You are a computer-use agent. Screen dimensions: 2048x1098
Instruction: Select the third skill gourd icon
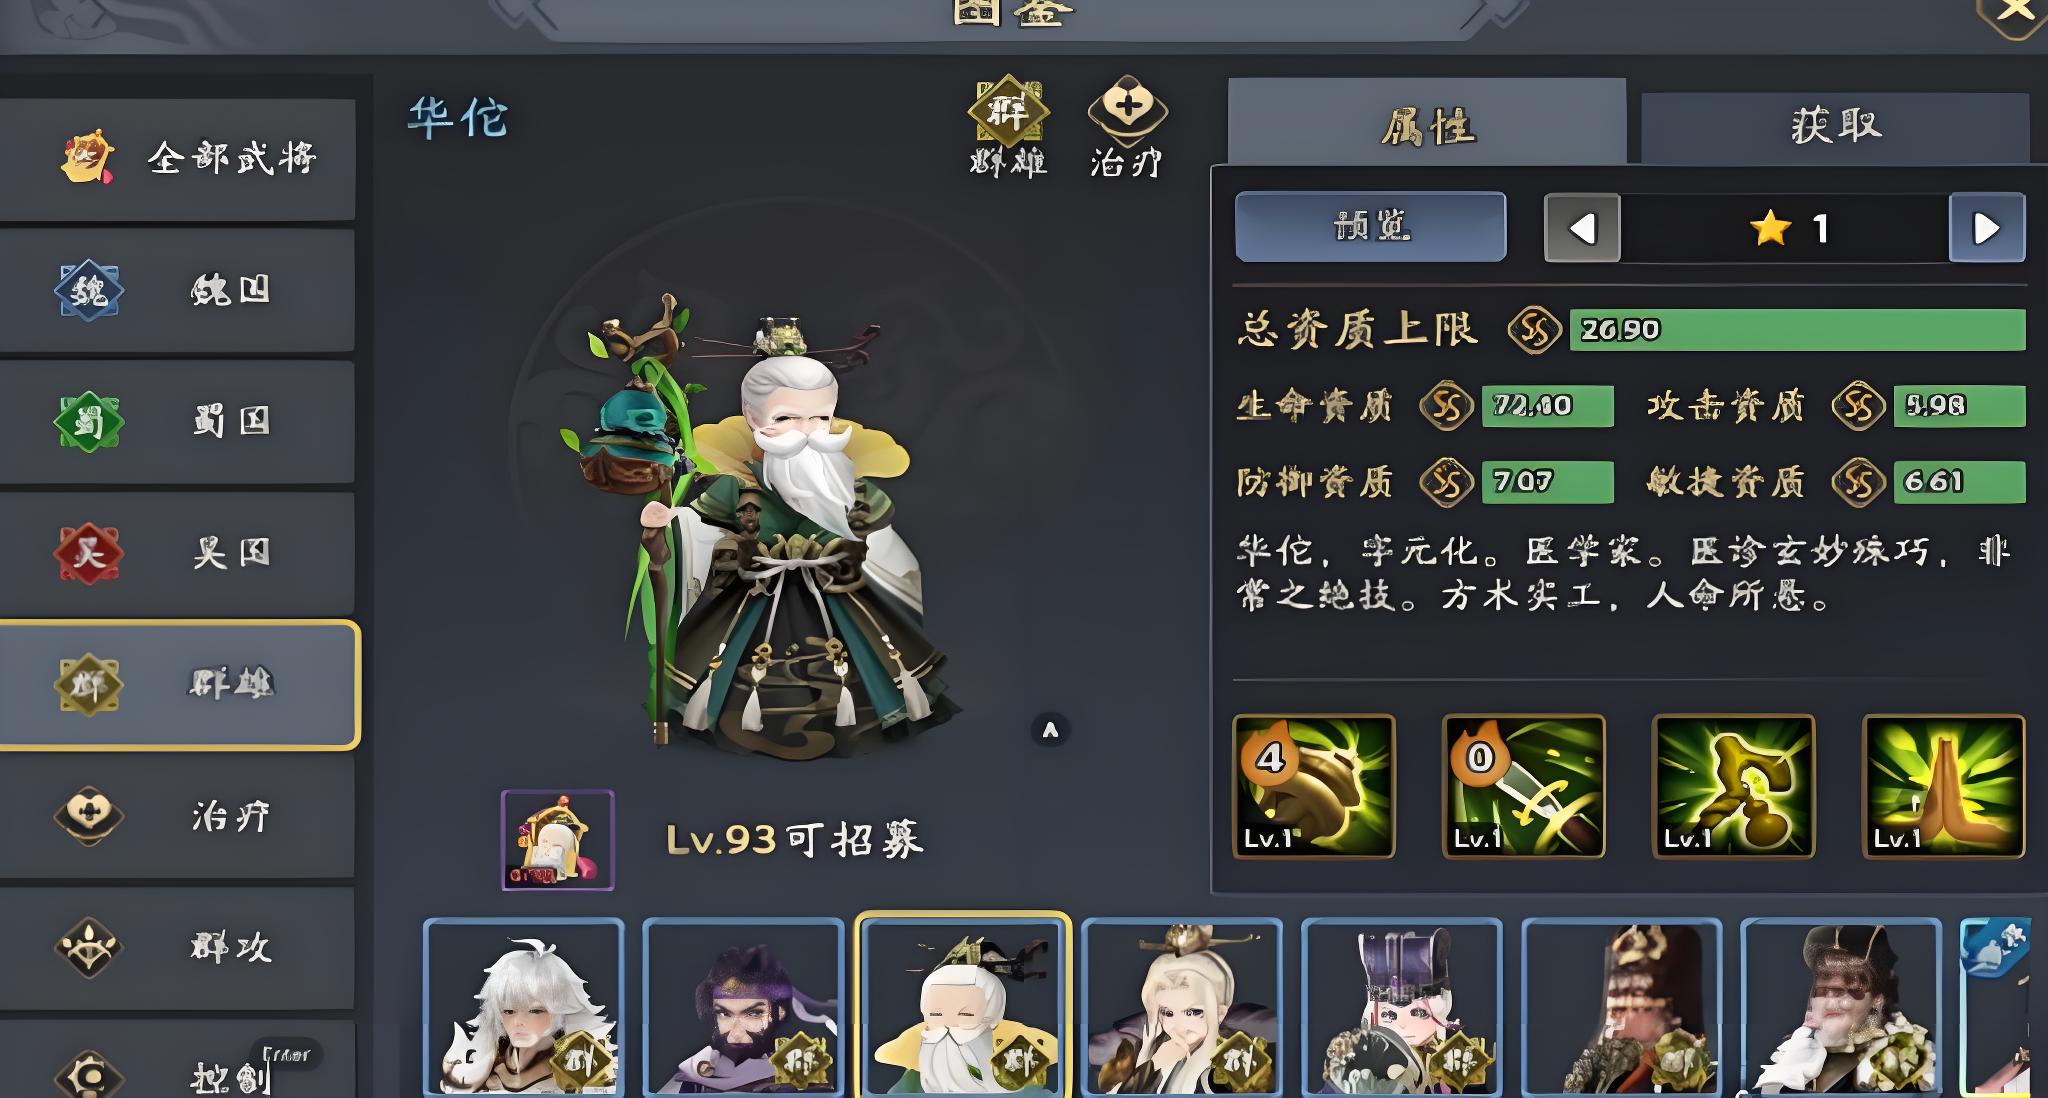coord(1733,786)
